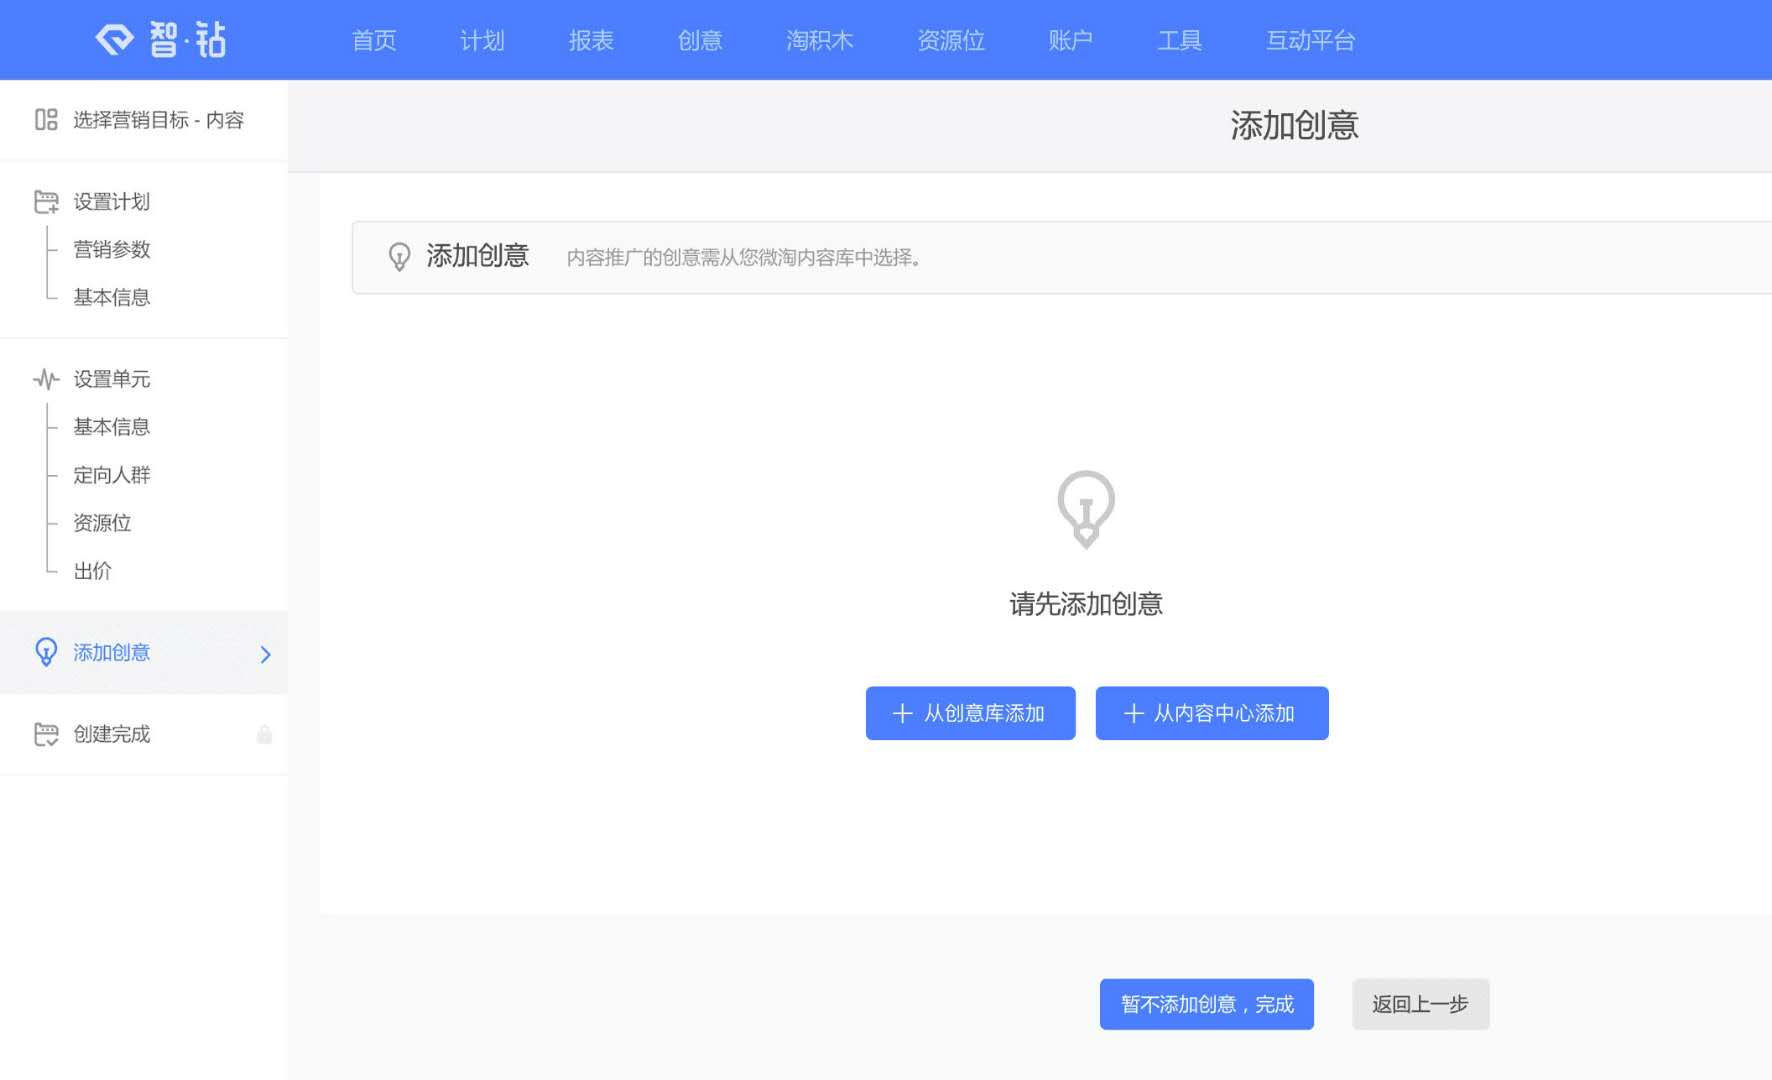The height and width of the screenshot is (1080, 1772).
Task: Click the lock icon beside 创建完成
Action: click(265, 734)
